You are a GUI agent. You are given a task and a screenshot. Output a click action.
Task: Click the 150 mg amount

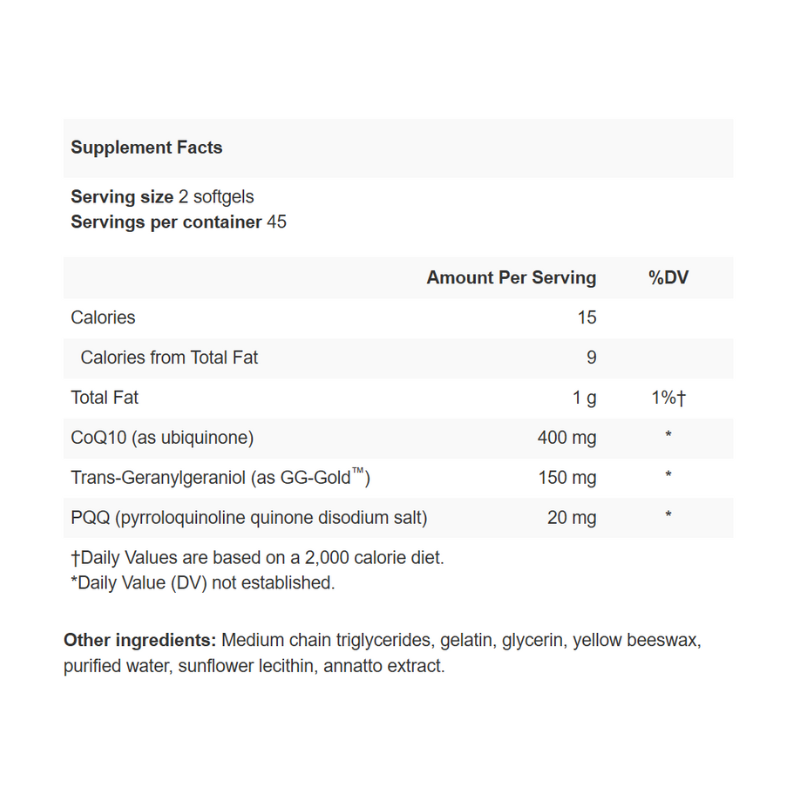[567, 478]
